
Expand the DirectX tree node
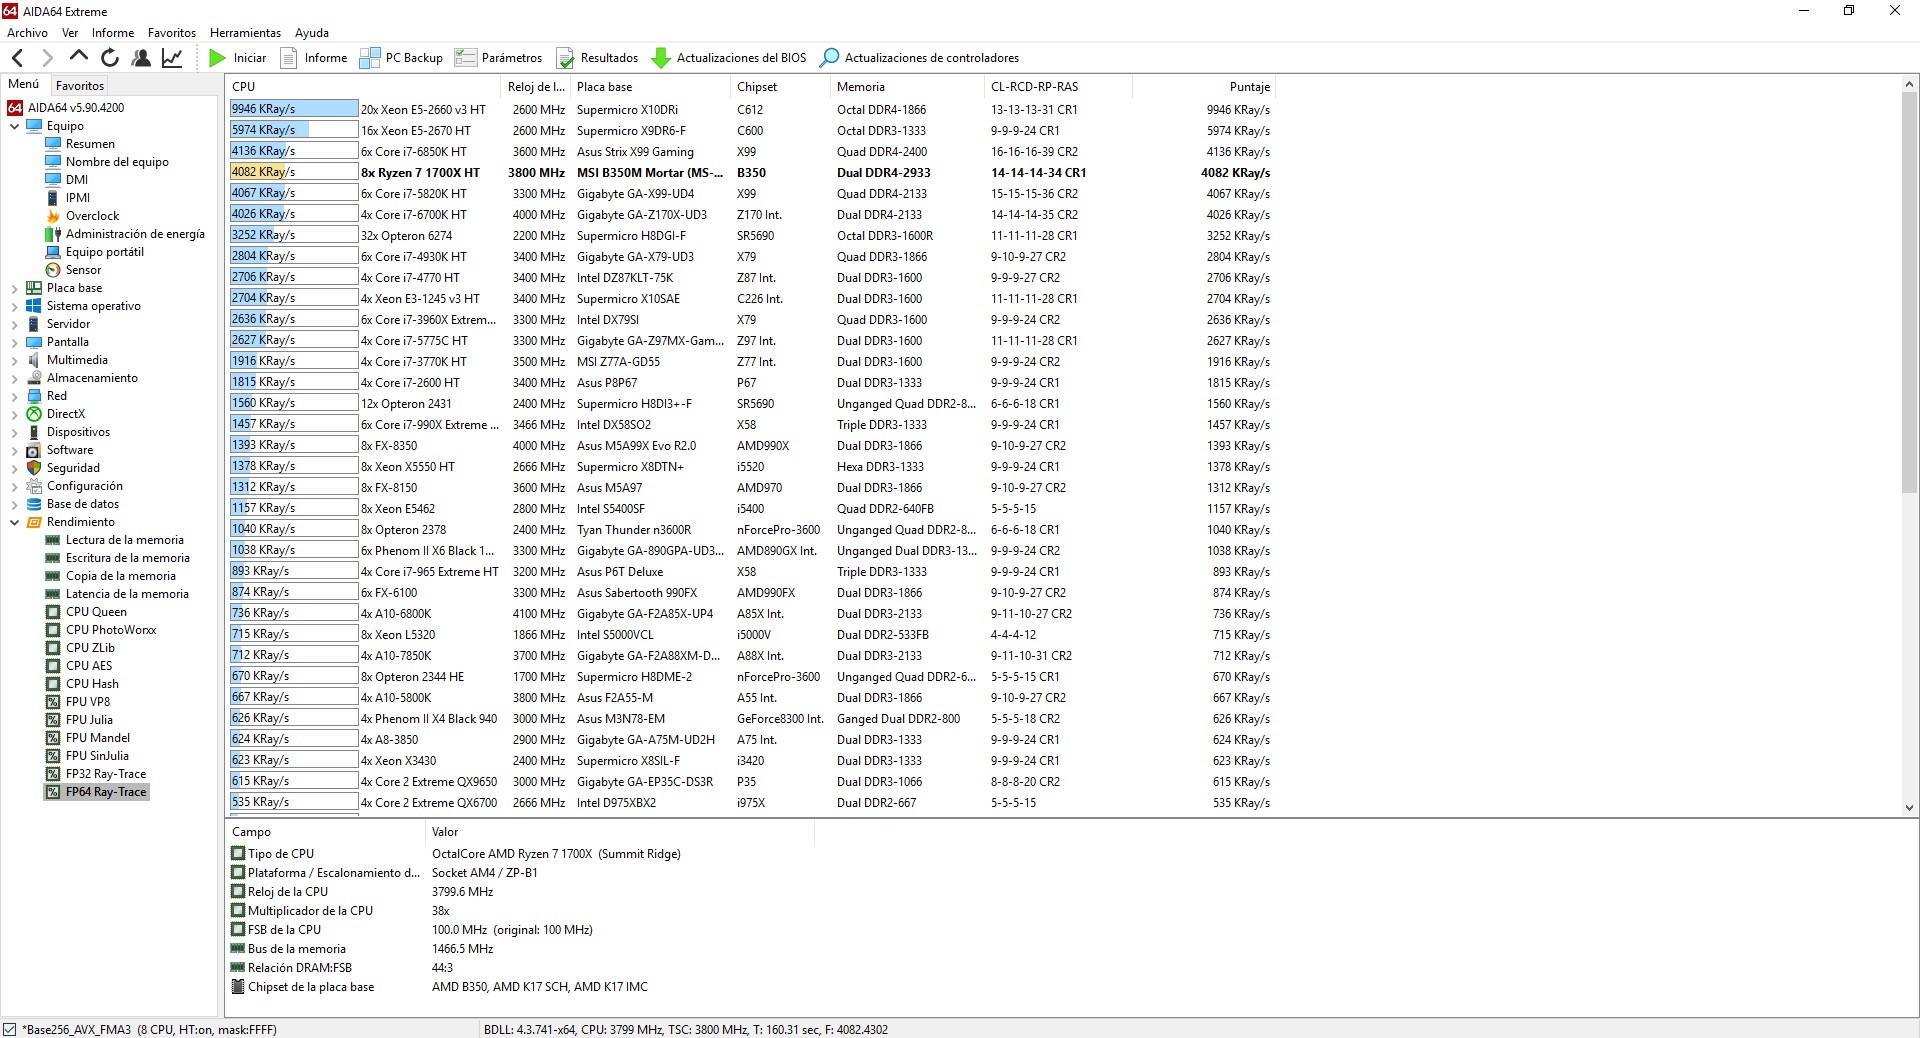click(14, 414)
